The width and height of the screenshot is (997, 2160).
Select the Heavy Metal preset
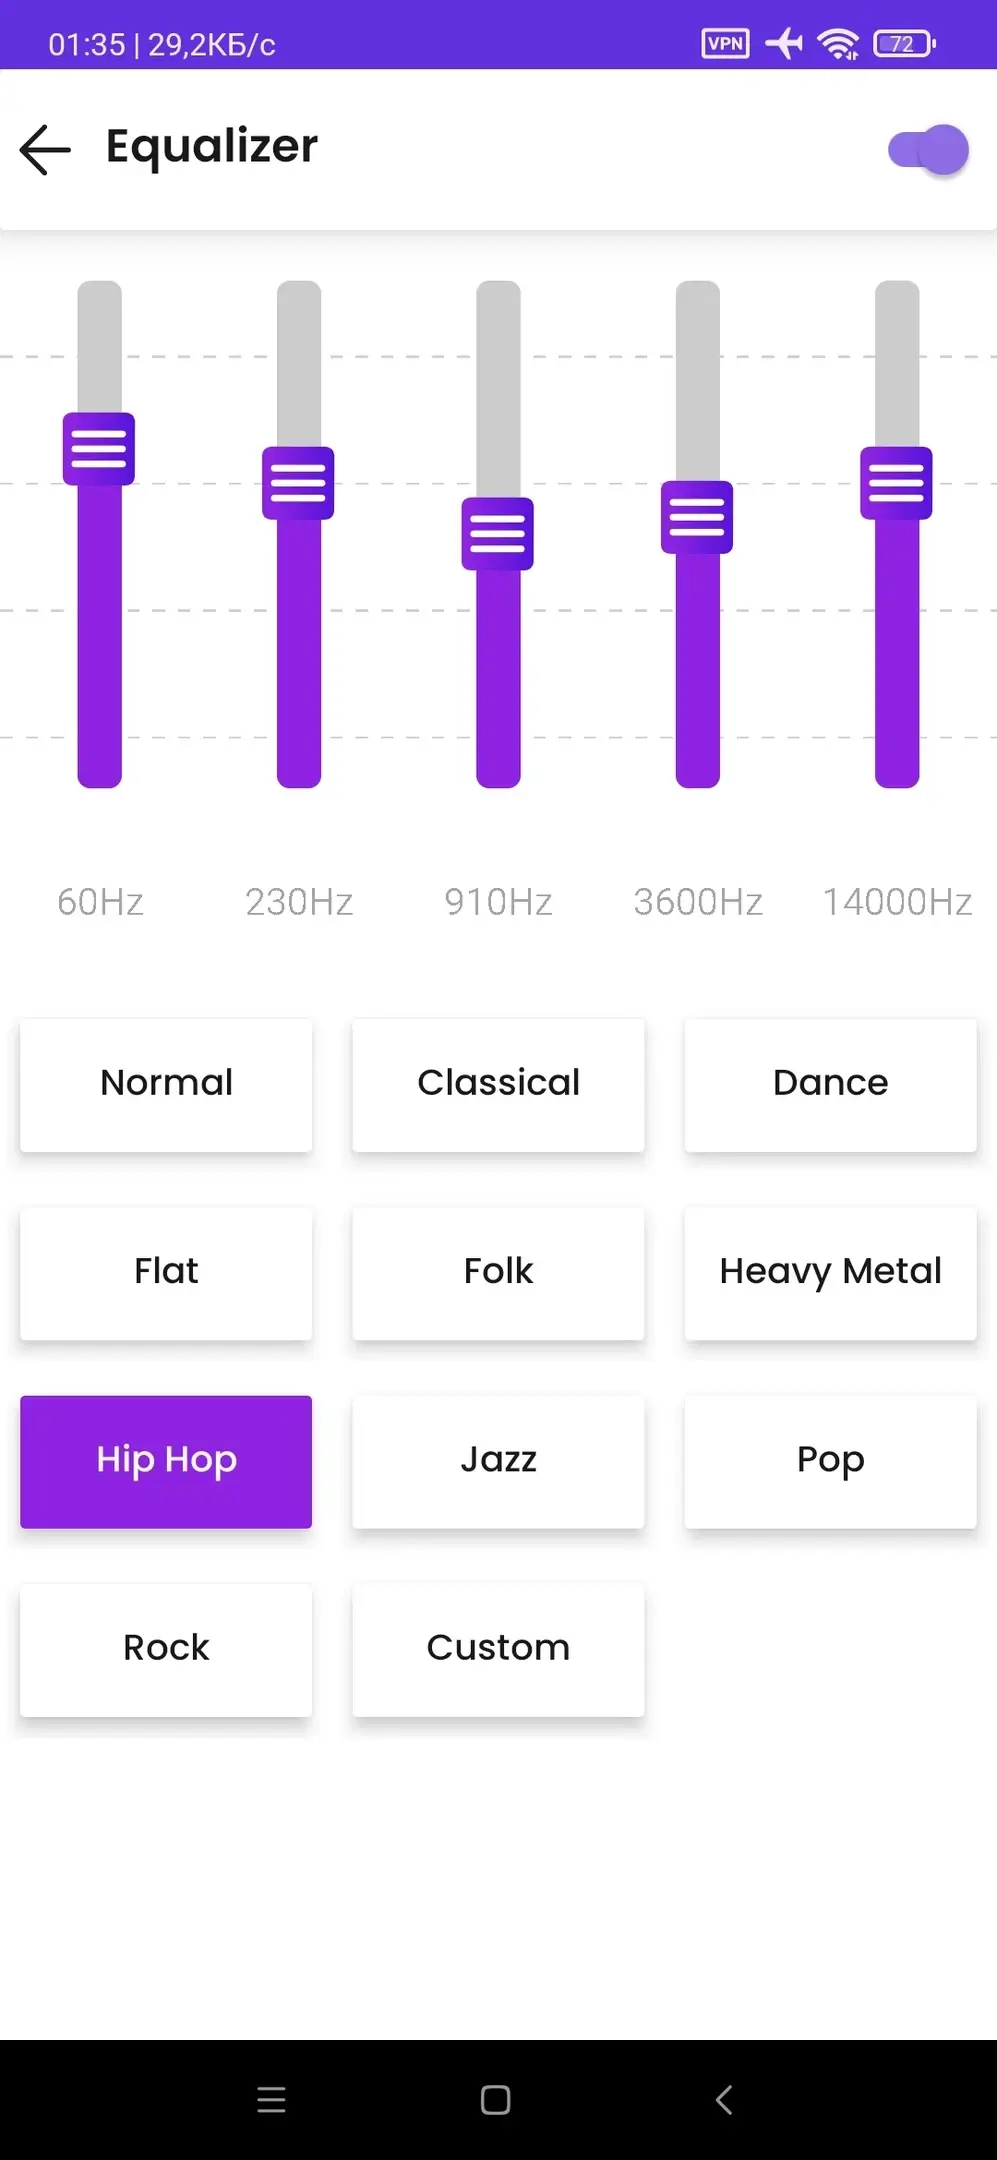pos(830,1272)
